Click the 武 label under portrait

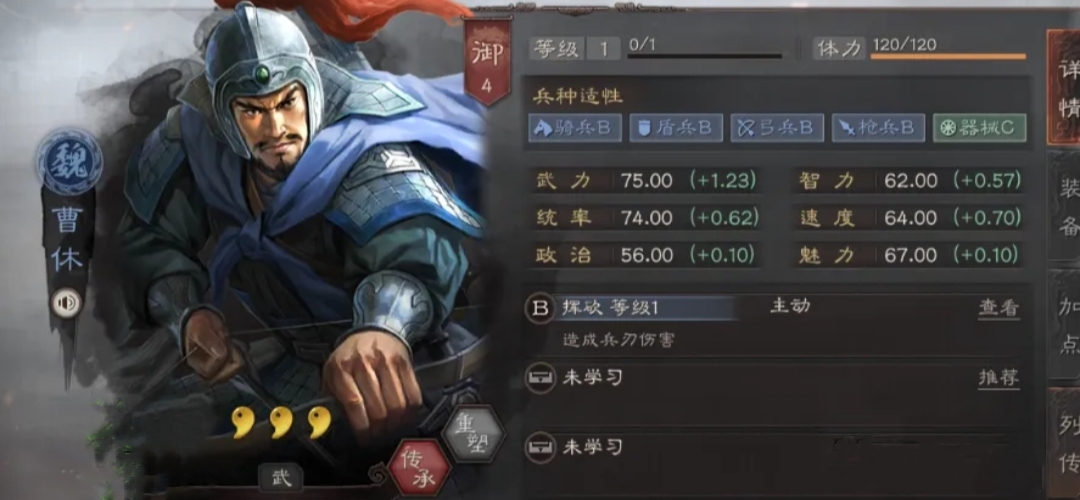coord(281,477)
